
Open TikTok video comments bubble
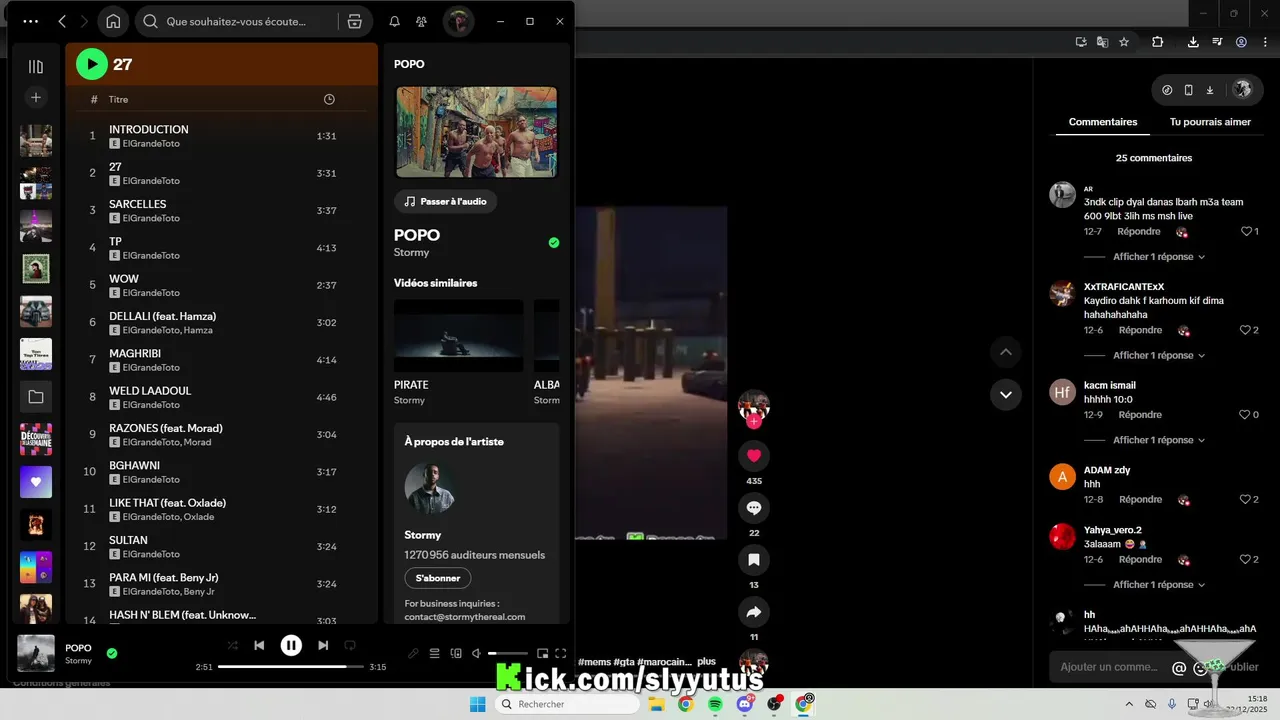[x=754, y=508]
